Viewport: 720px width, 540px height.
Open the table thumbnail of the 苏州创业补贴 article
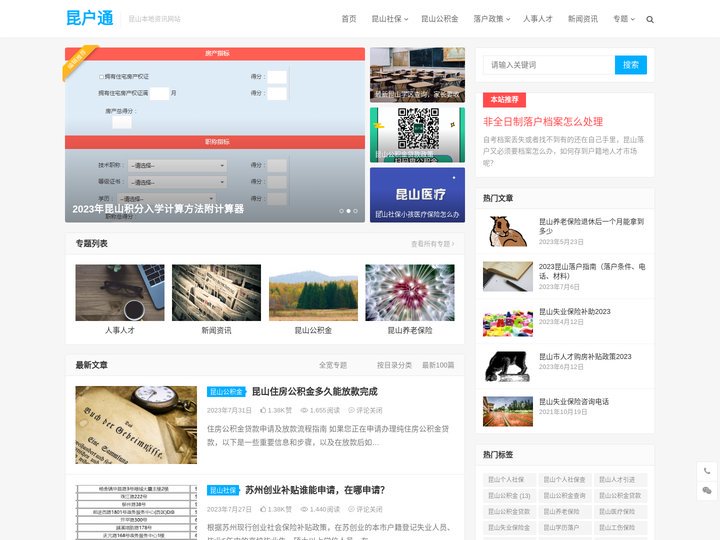point(136,512)
